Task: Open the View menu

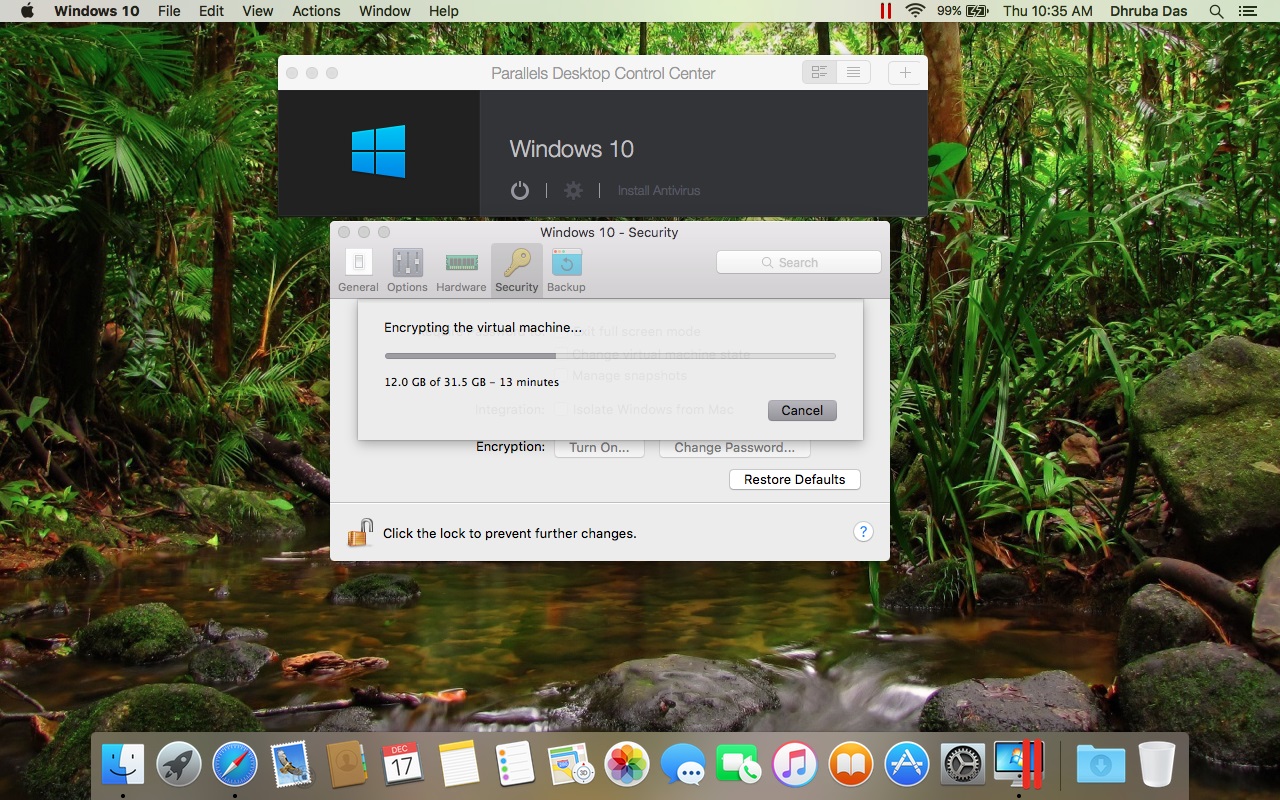Action: [257, 11]
